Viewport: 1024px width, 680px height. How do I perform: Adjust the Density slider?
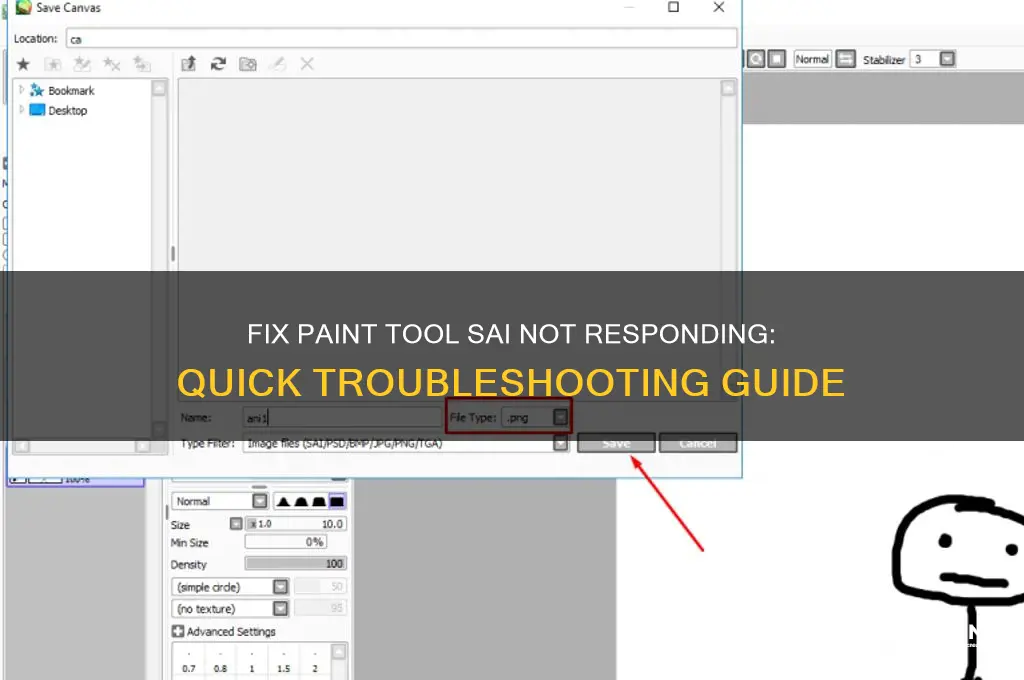[296, 563]
